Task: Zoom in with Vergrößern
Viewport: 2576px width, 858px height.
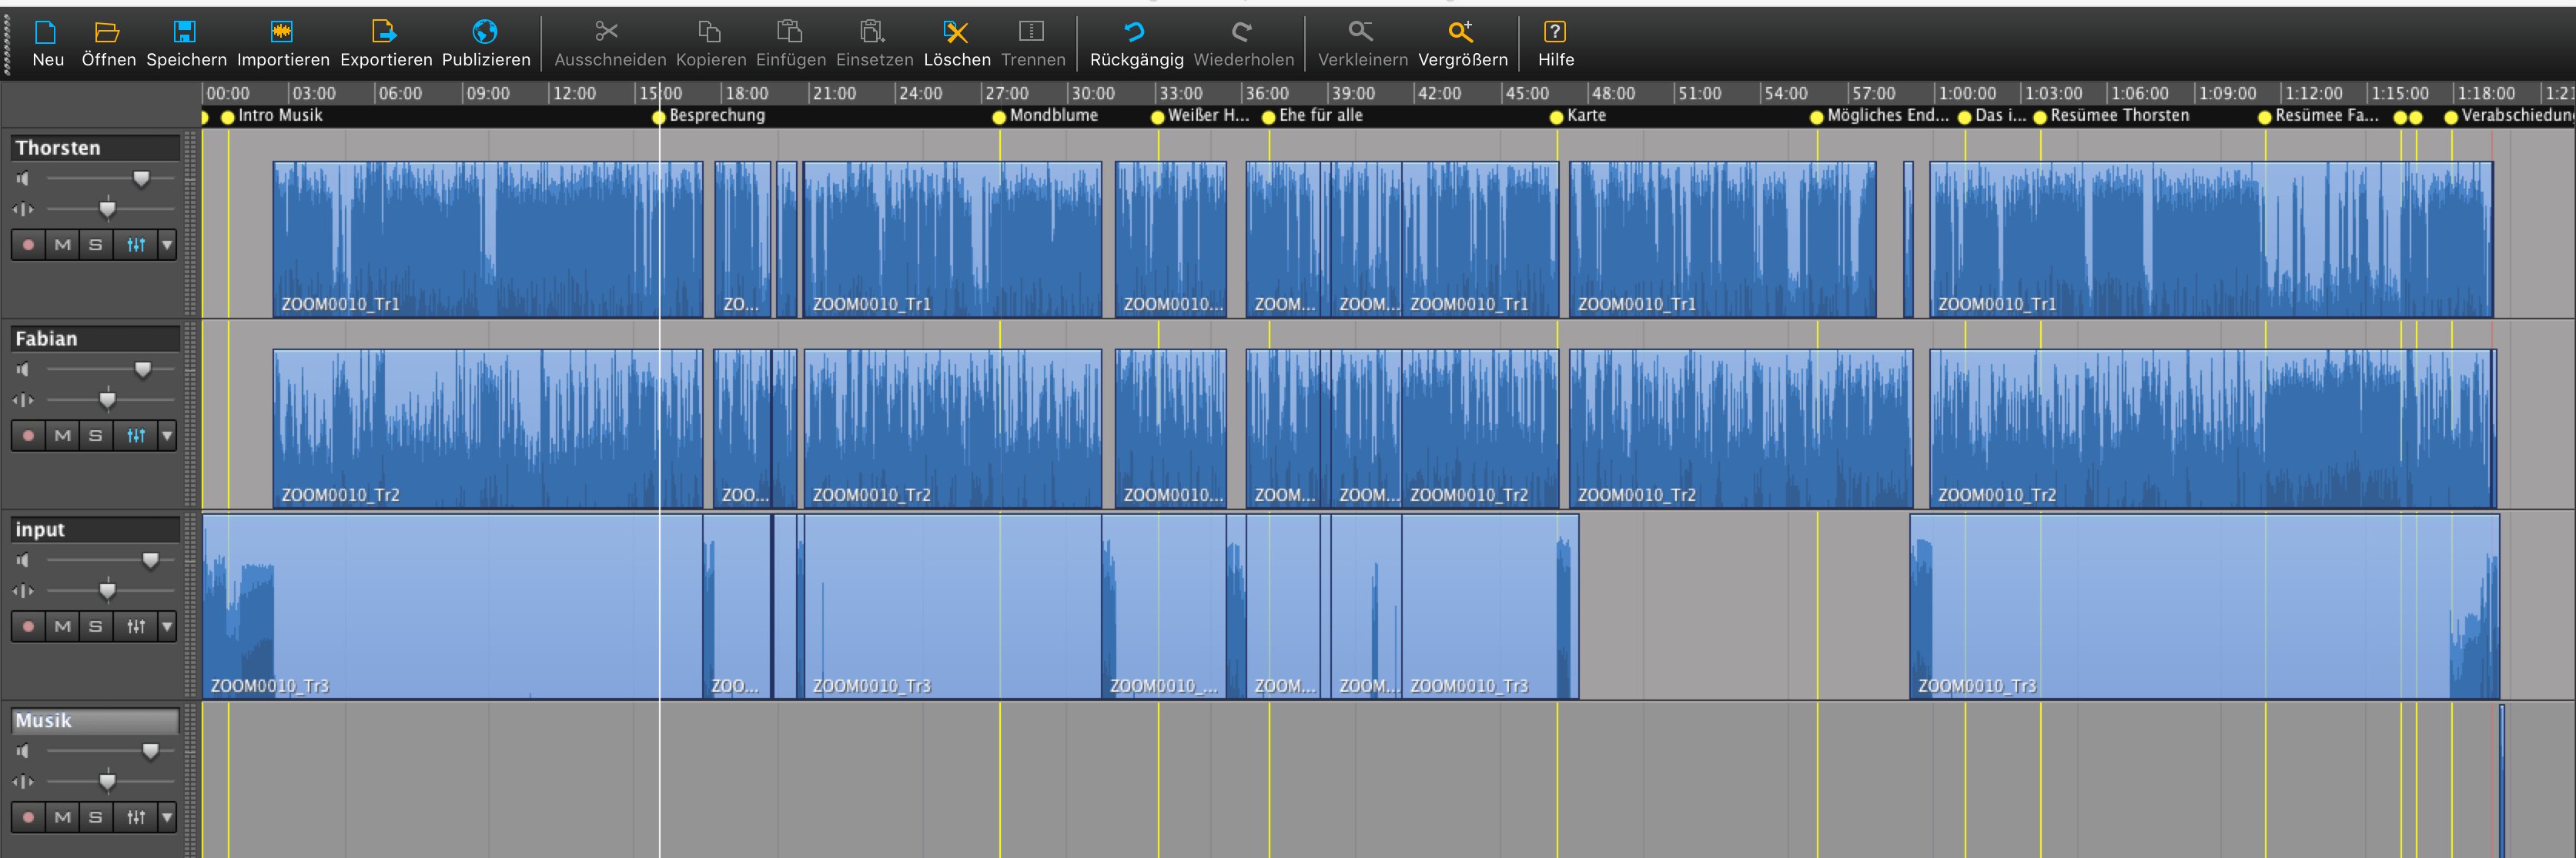Action: click(1462, 44)
